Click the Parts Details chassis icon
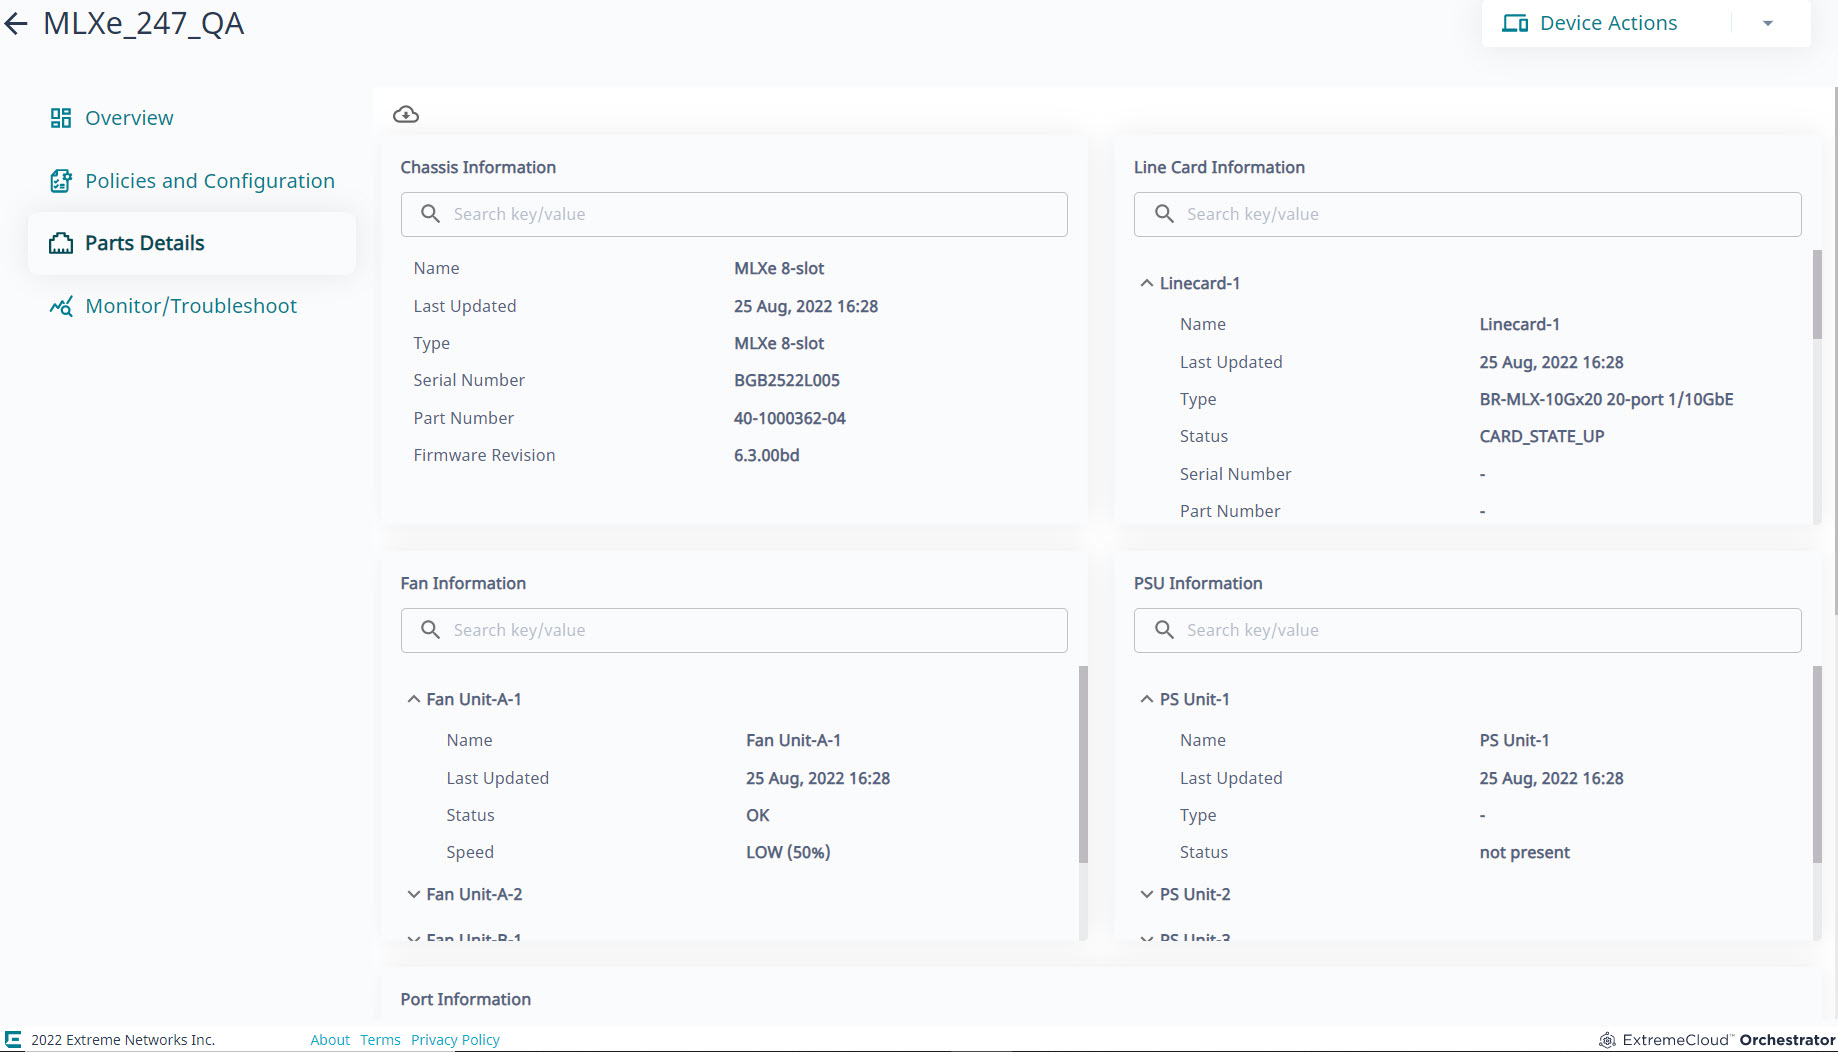This screenshot has height=1052, width=1838. point(61,243)
